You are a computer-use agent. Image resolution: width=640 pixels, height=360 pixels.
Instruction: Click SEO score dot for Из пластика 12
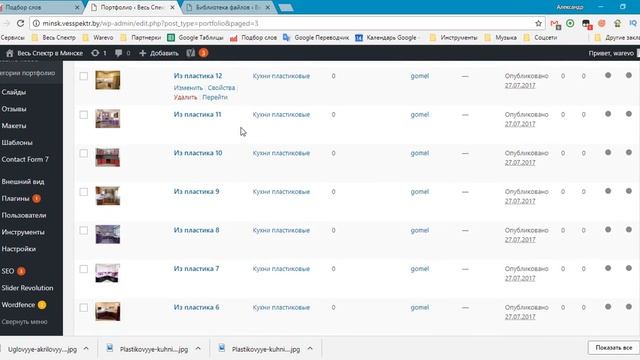(608, 75)
